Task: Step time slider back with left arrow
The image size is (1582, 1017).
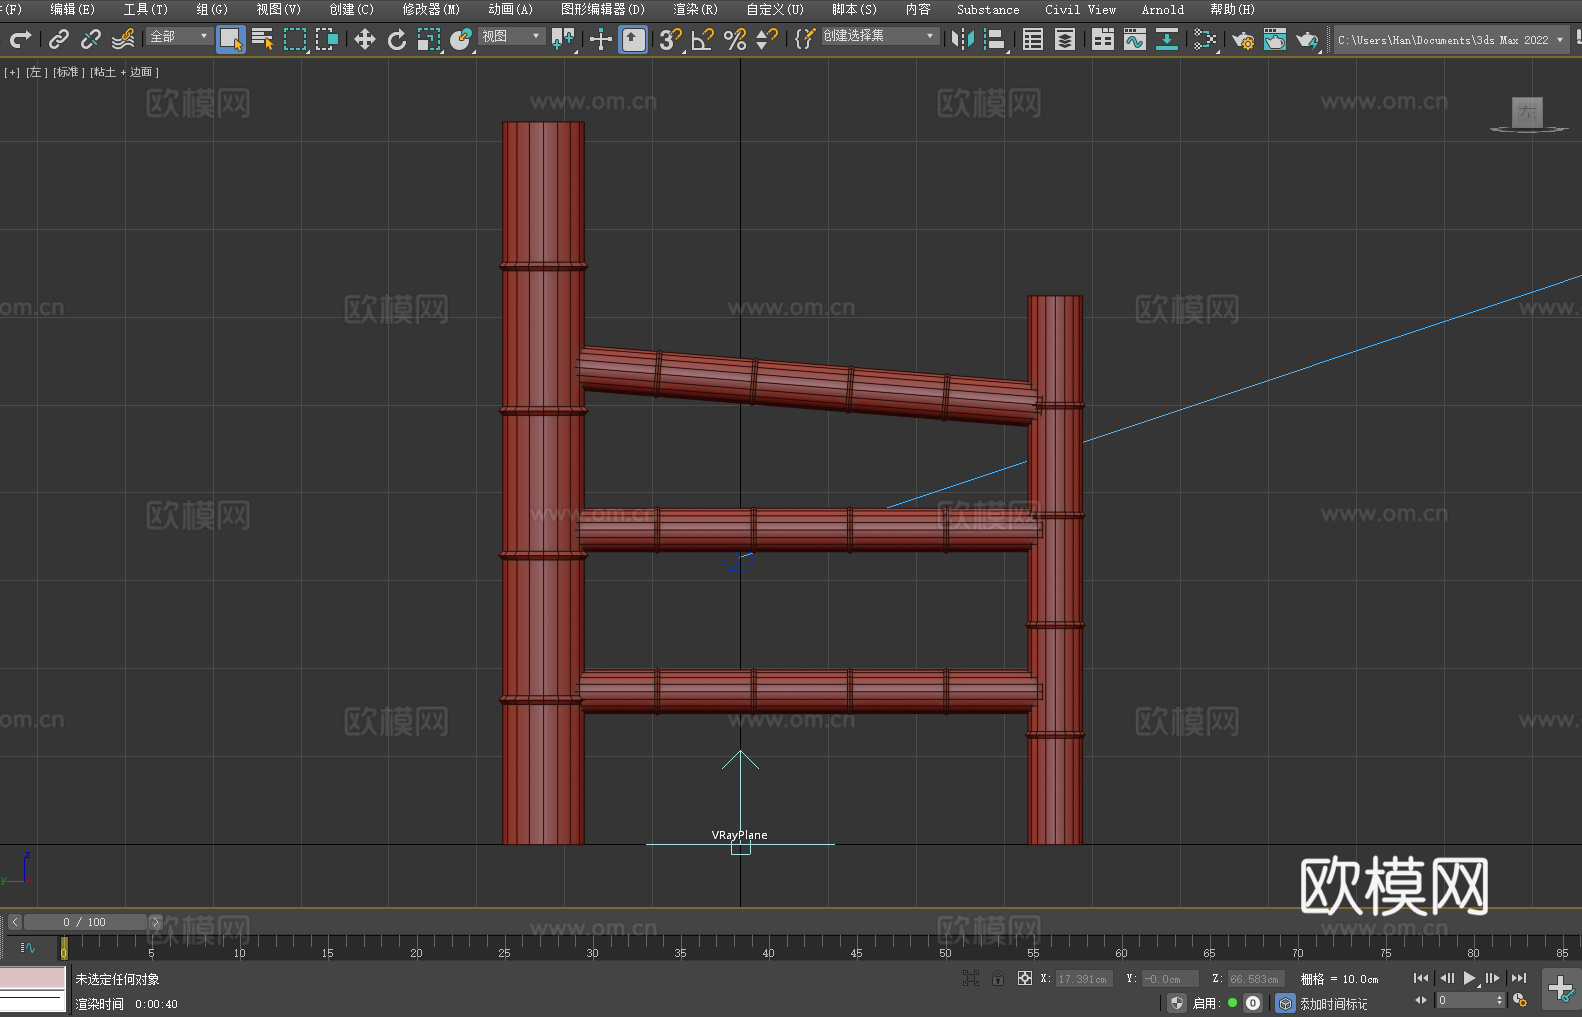Action: [15, 922]
